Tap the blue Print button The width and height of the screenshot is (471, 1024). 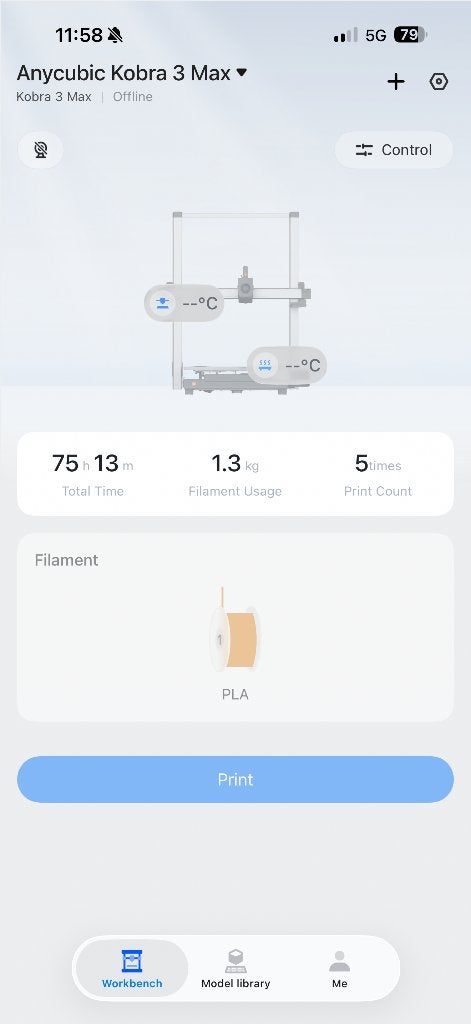[235, 779]
